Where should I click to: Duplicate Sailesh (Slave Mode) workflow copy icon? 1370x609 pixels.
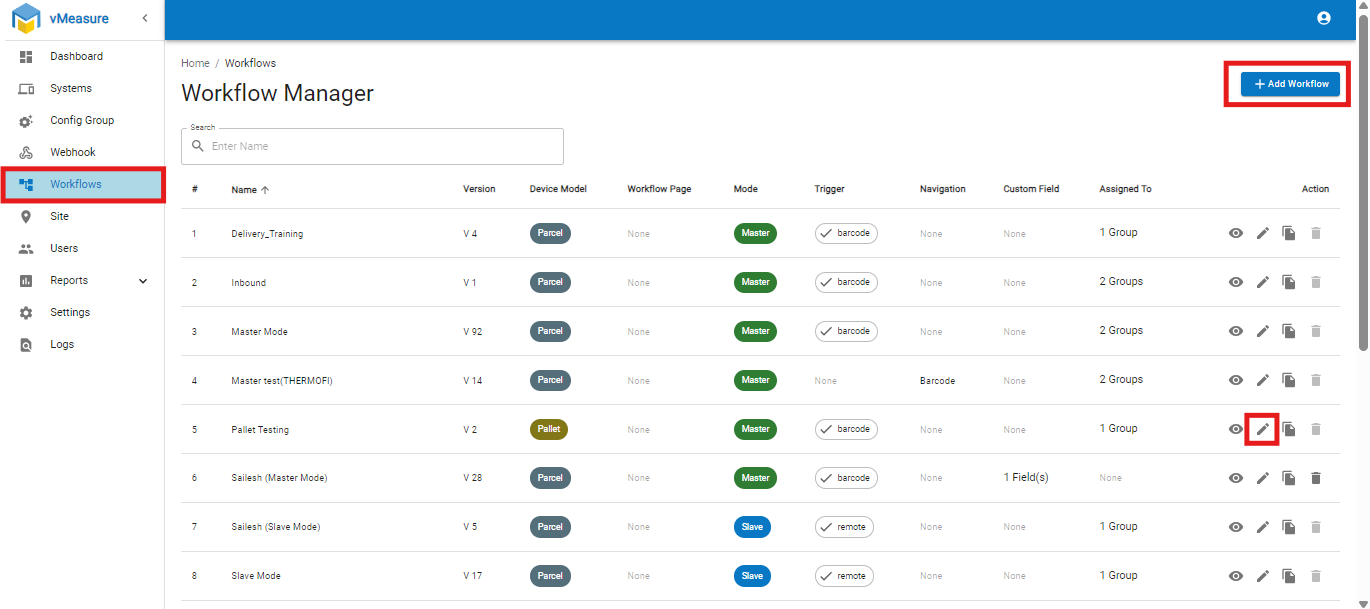(x=1290, y=527)
